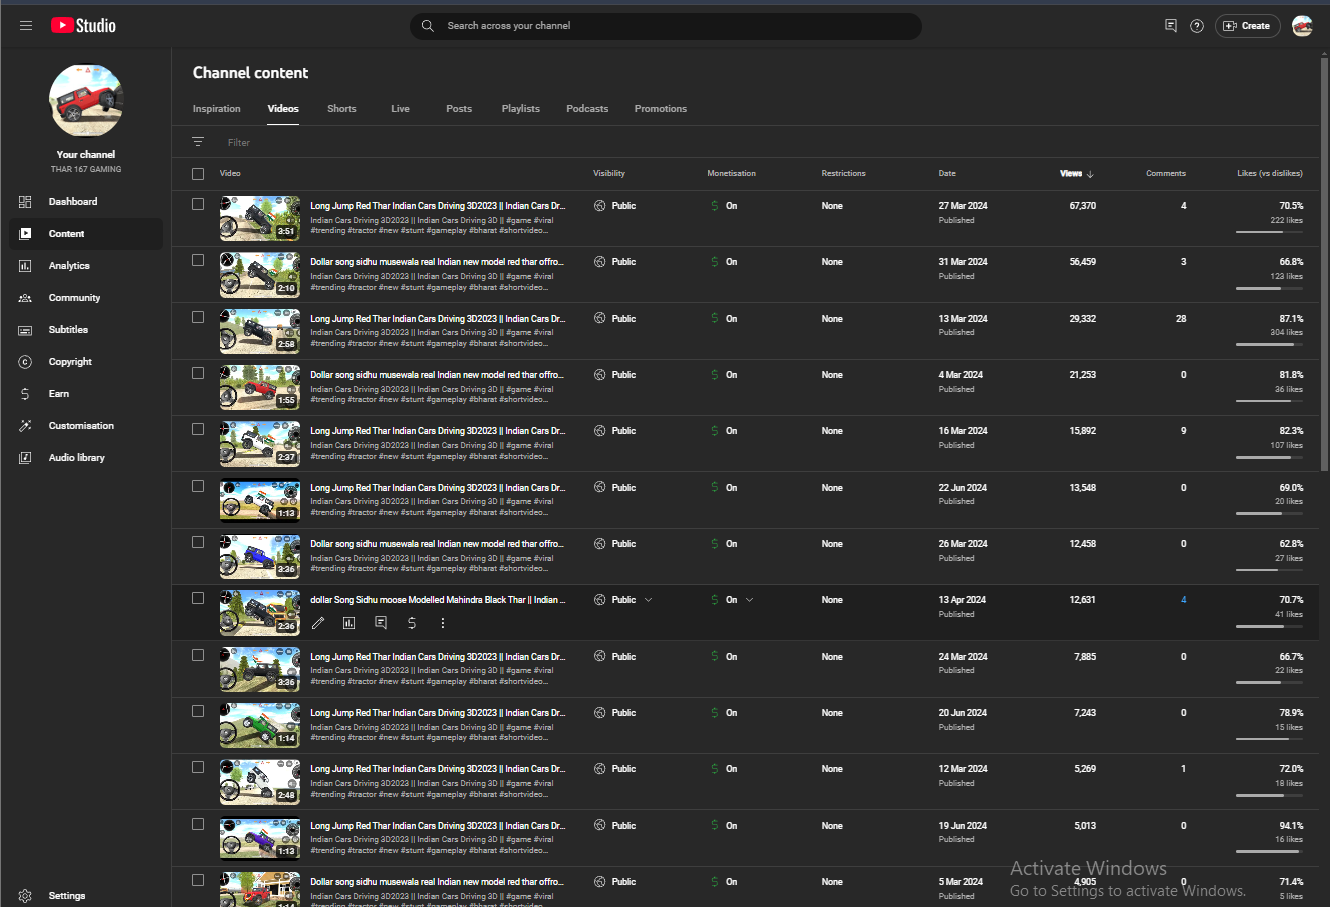Viewport: 1330px width, 907px height.
Task: Open Analytics in the left sidebar
Action: pyautogui.click(x=69, y=266)
